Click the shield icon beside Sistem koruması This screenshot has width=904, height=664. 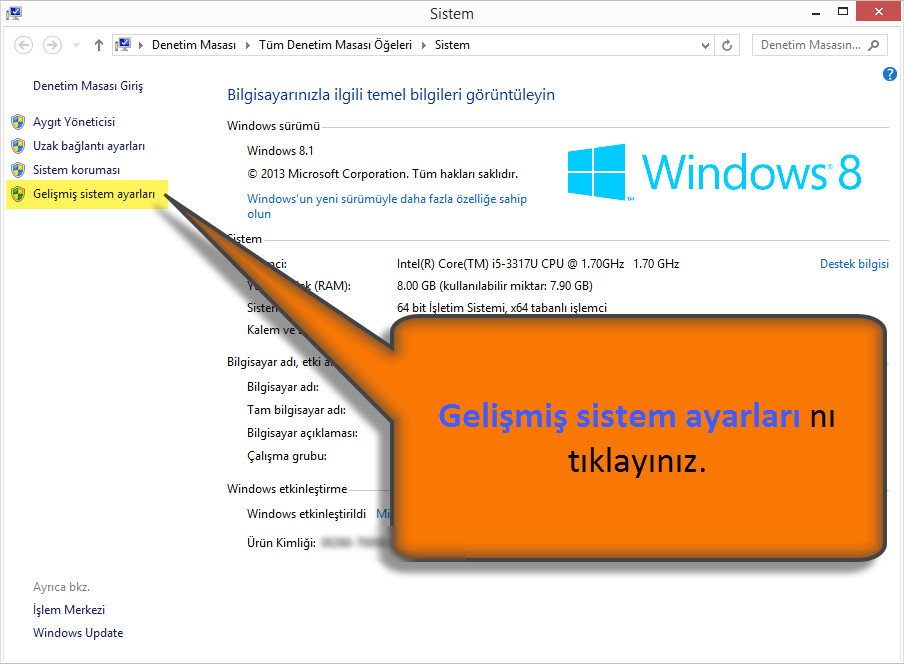point(18,170)
